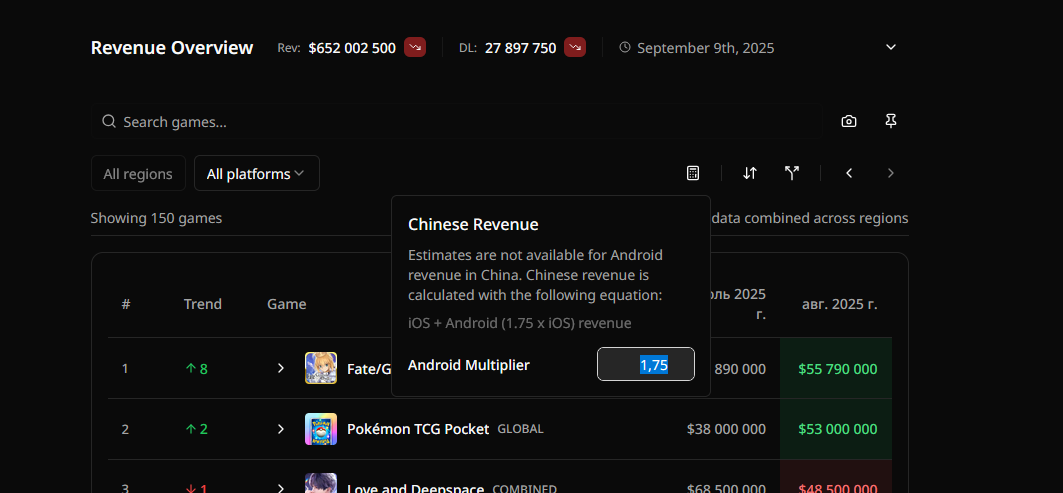This screenshot has width=1063, height=493.
Task: Click the trend up 2 indicator
Action: [x=196, y=429]
